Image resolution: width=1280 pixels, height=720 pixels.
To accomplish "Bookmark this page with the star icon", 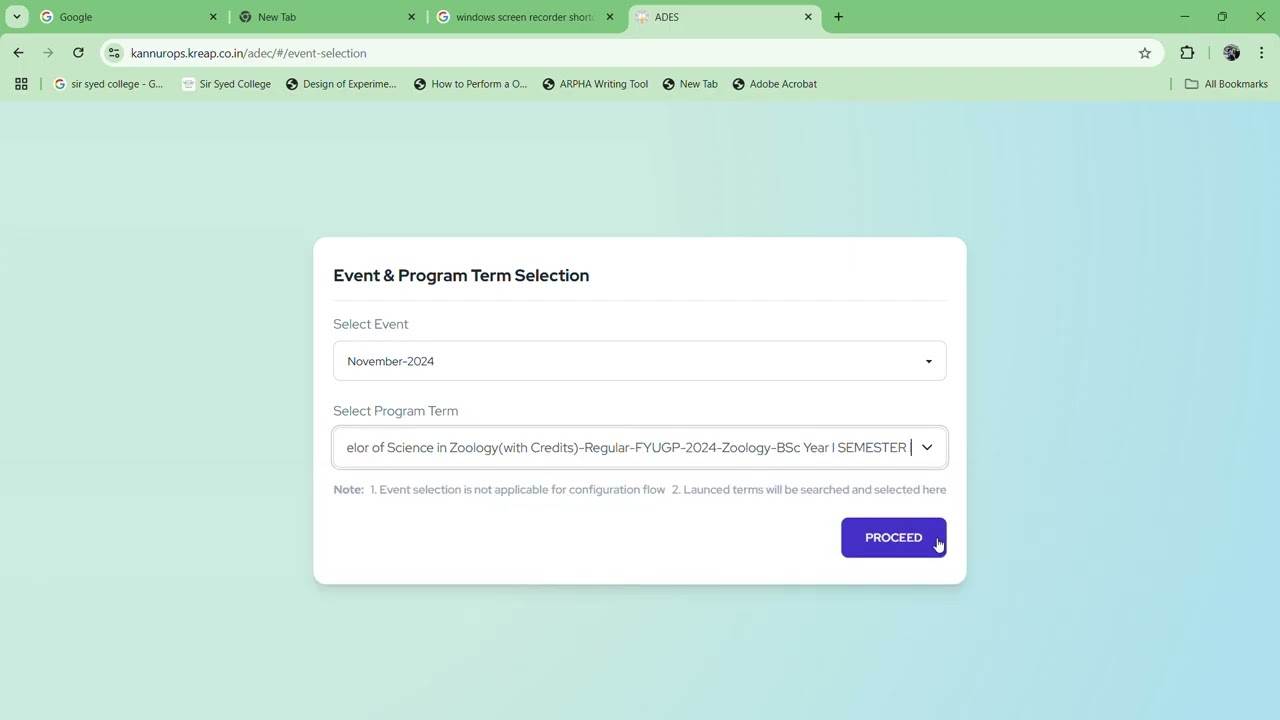I will pos(1145,53).
